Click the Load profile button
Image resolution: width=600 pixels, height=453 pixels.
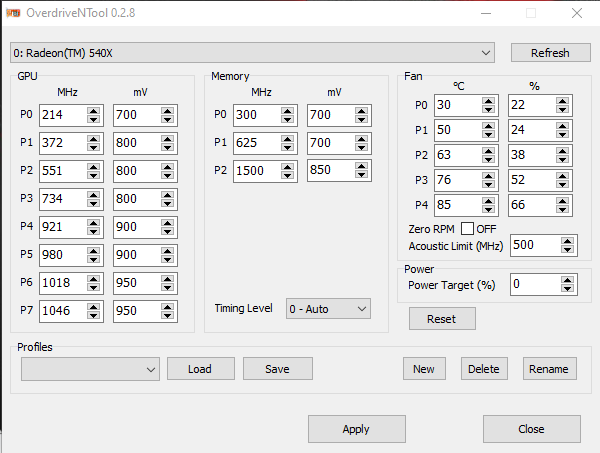point(201,369)
